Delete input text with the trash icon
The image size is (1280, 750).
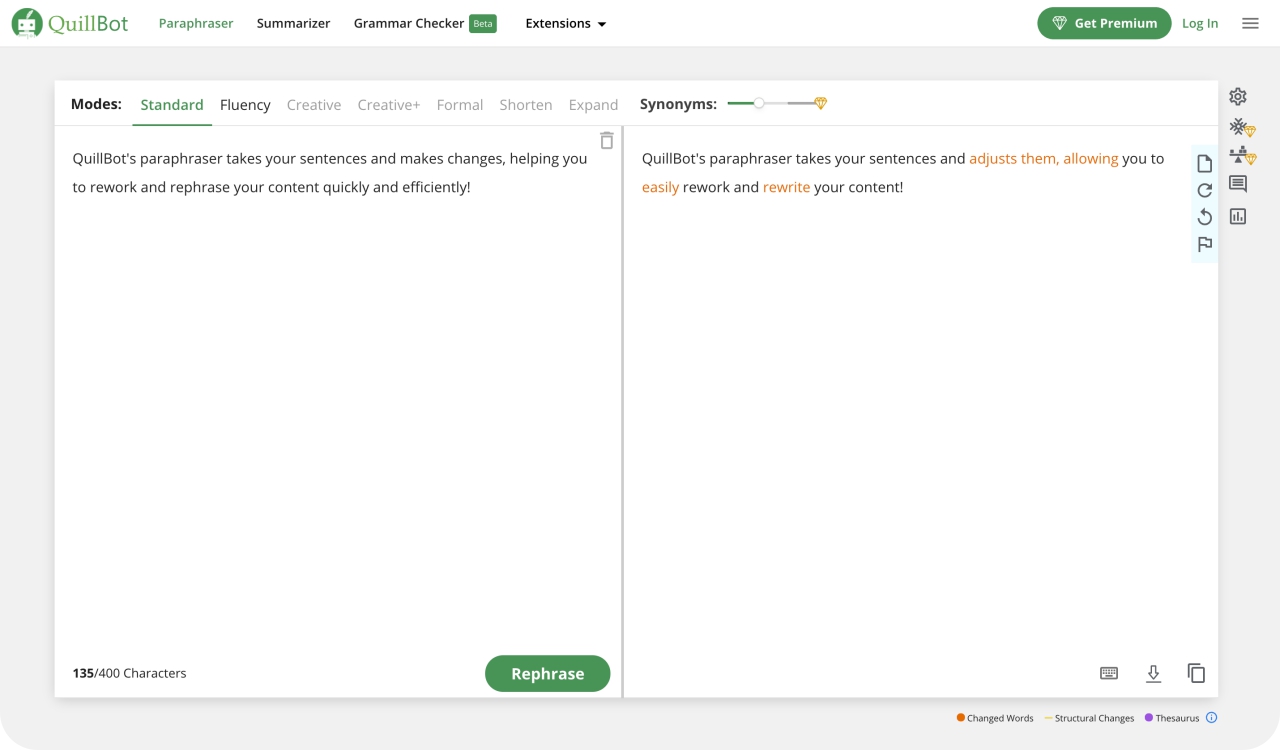[x=607, y=140]
